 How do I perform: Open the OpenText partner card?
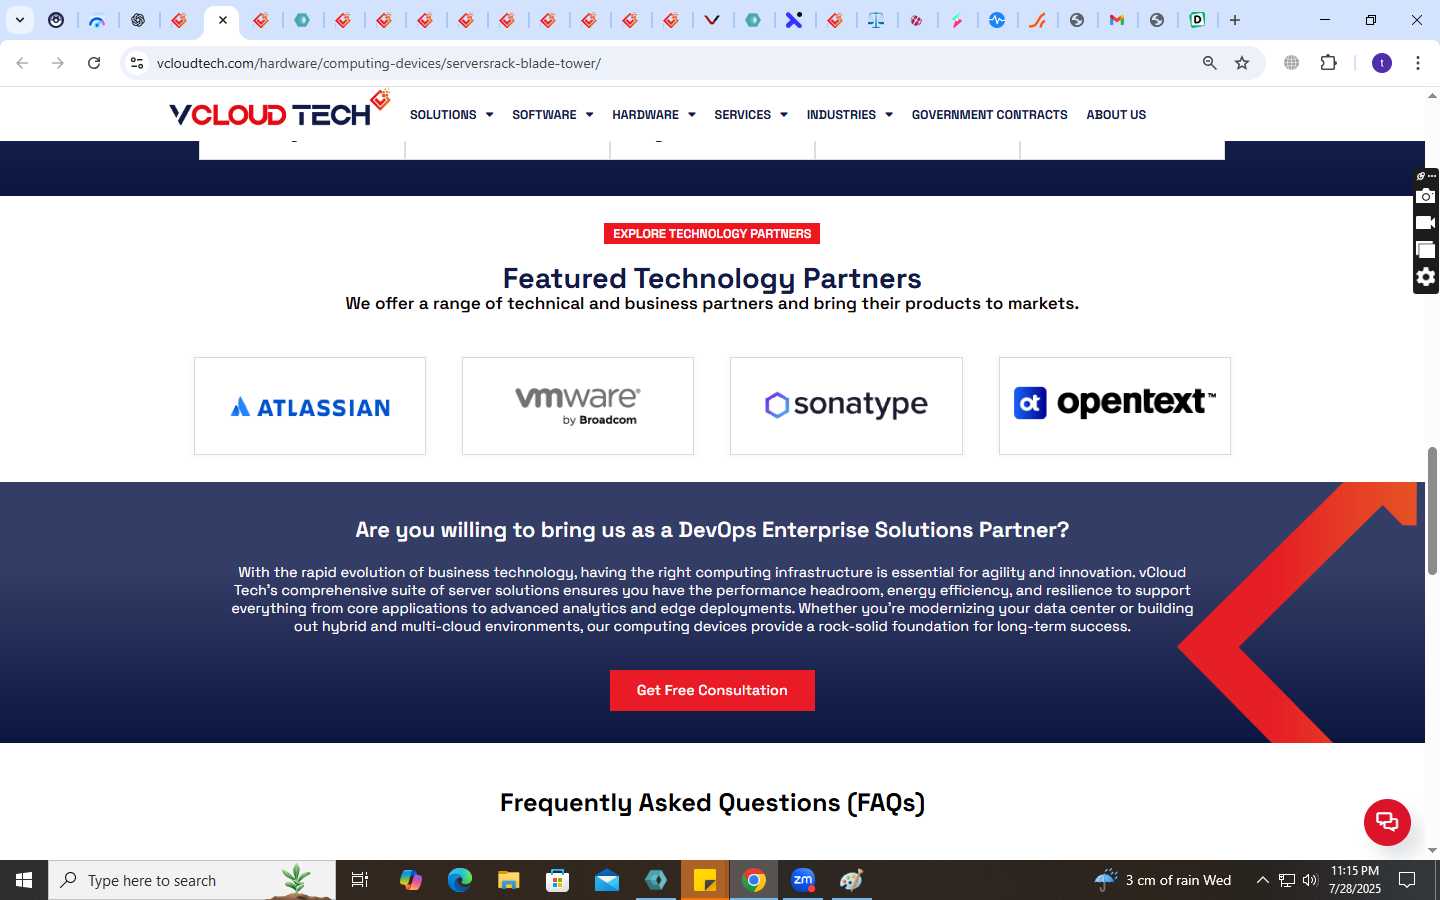tap(1115, 406)
